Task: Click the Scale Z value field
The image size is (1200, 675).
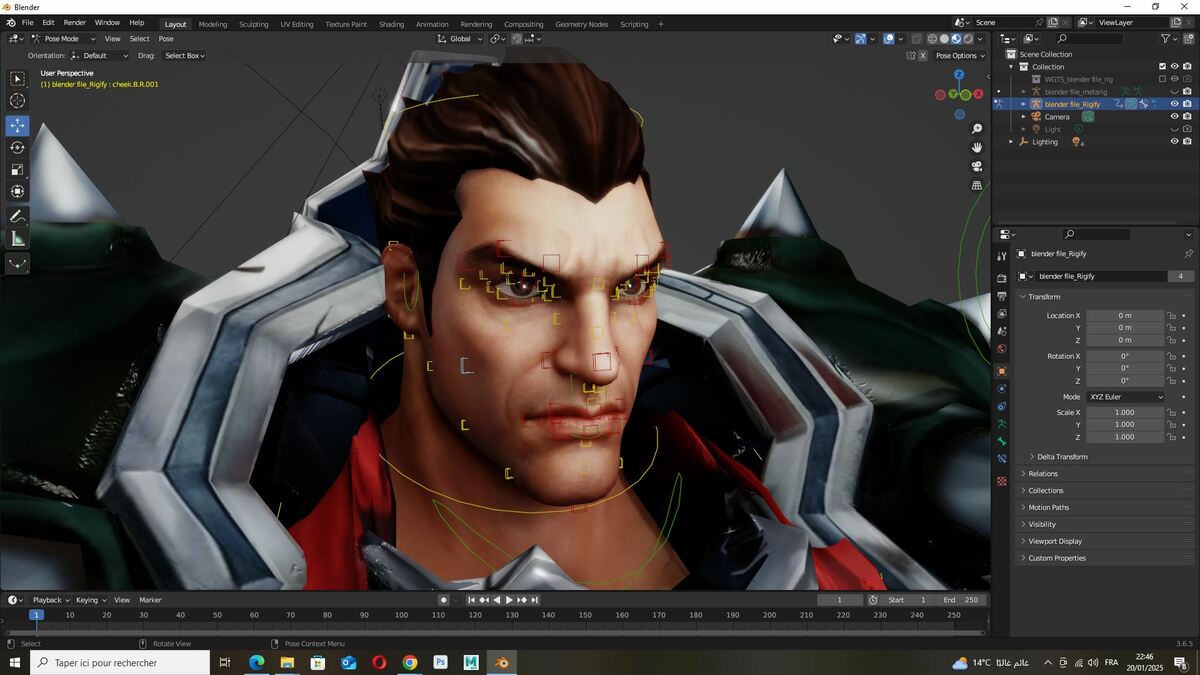Action: (x=1125, y=437)
